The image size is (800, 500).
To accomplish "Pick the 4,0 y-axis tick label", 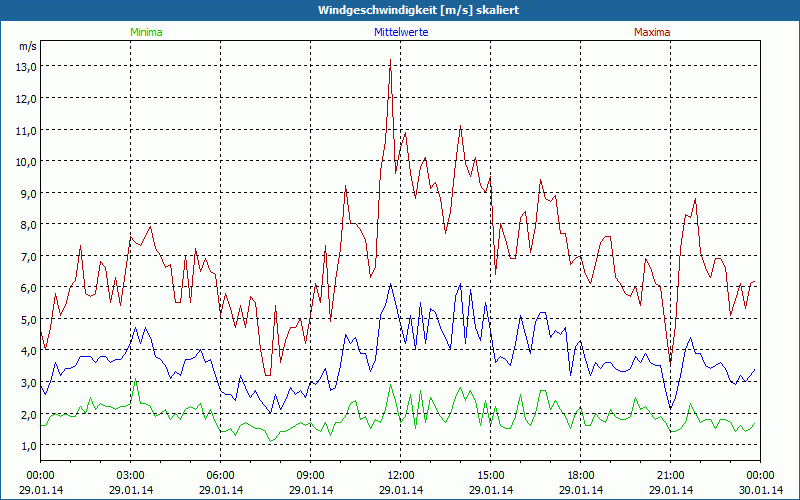I will pyautogui.click(x=26, y=351).
